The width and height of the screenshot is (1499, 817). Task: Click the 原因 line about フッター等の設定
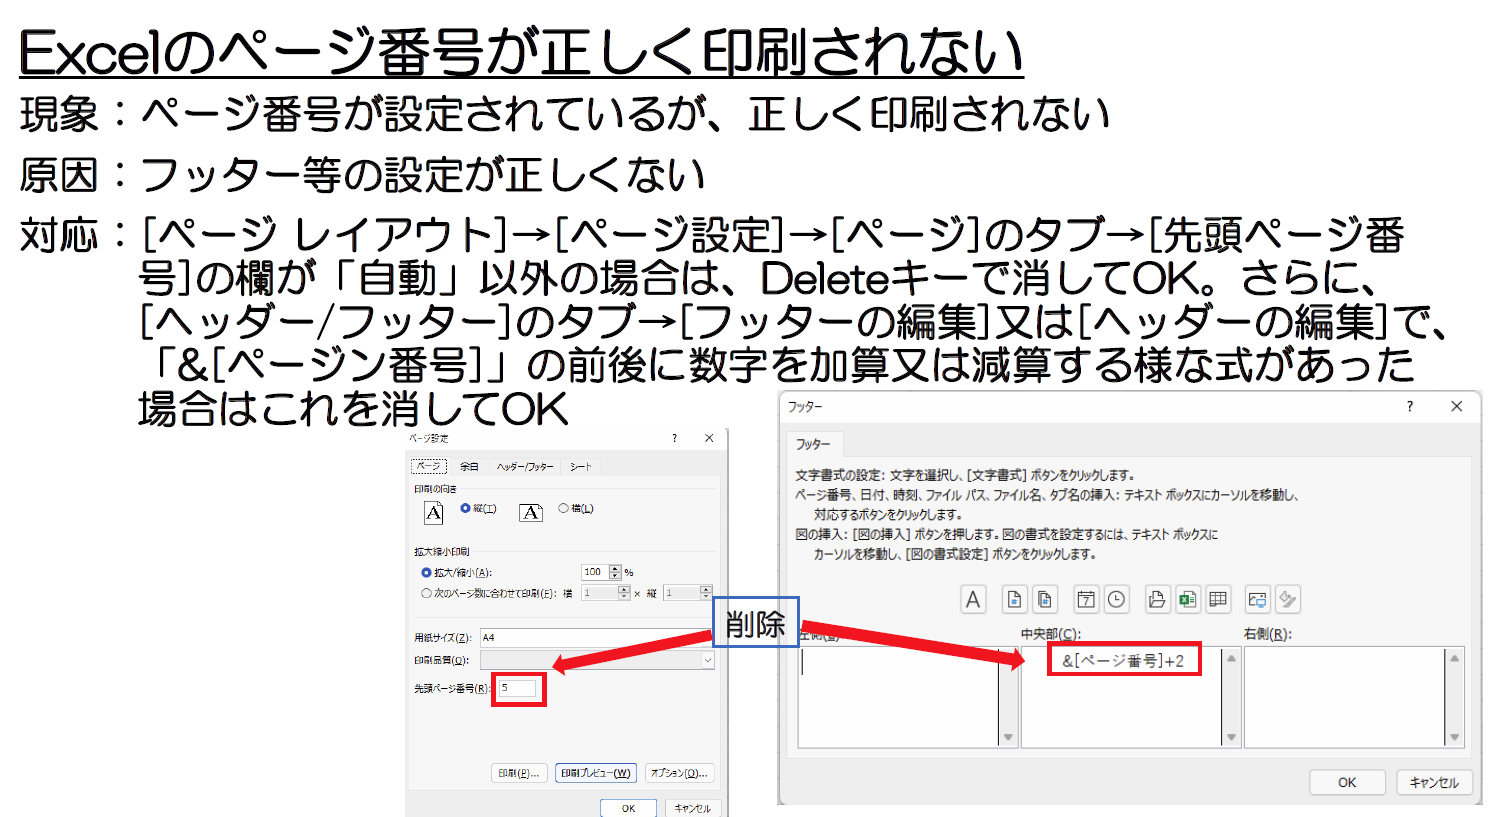click(x=362, y=175)
